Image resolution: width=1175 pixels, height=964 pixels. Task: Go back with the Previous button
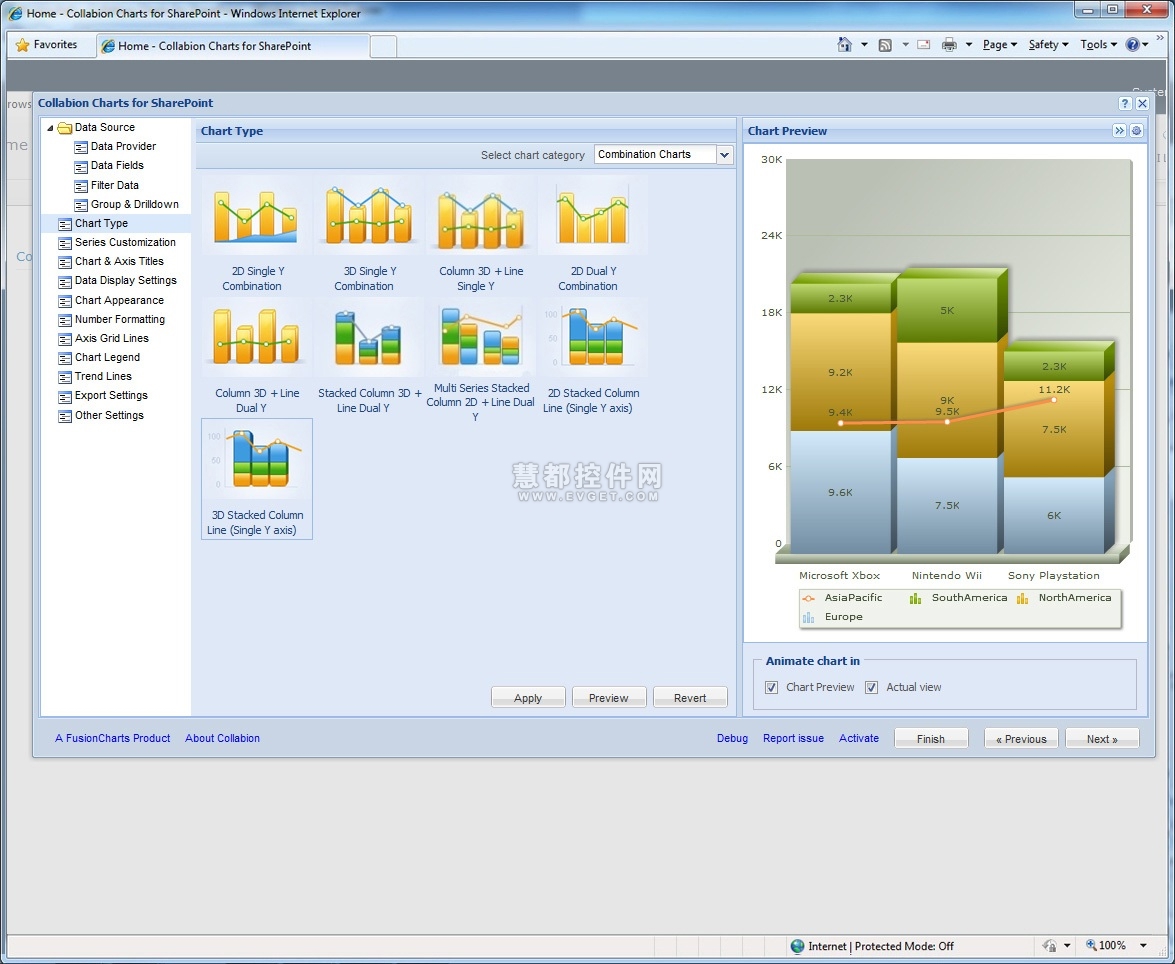(x=1021, y=739)
